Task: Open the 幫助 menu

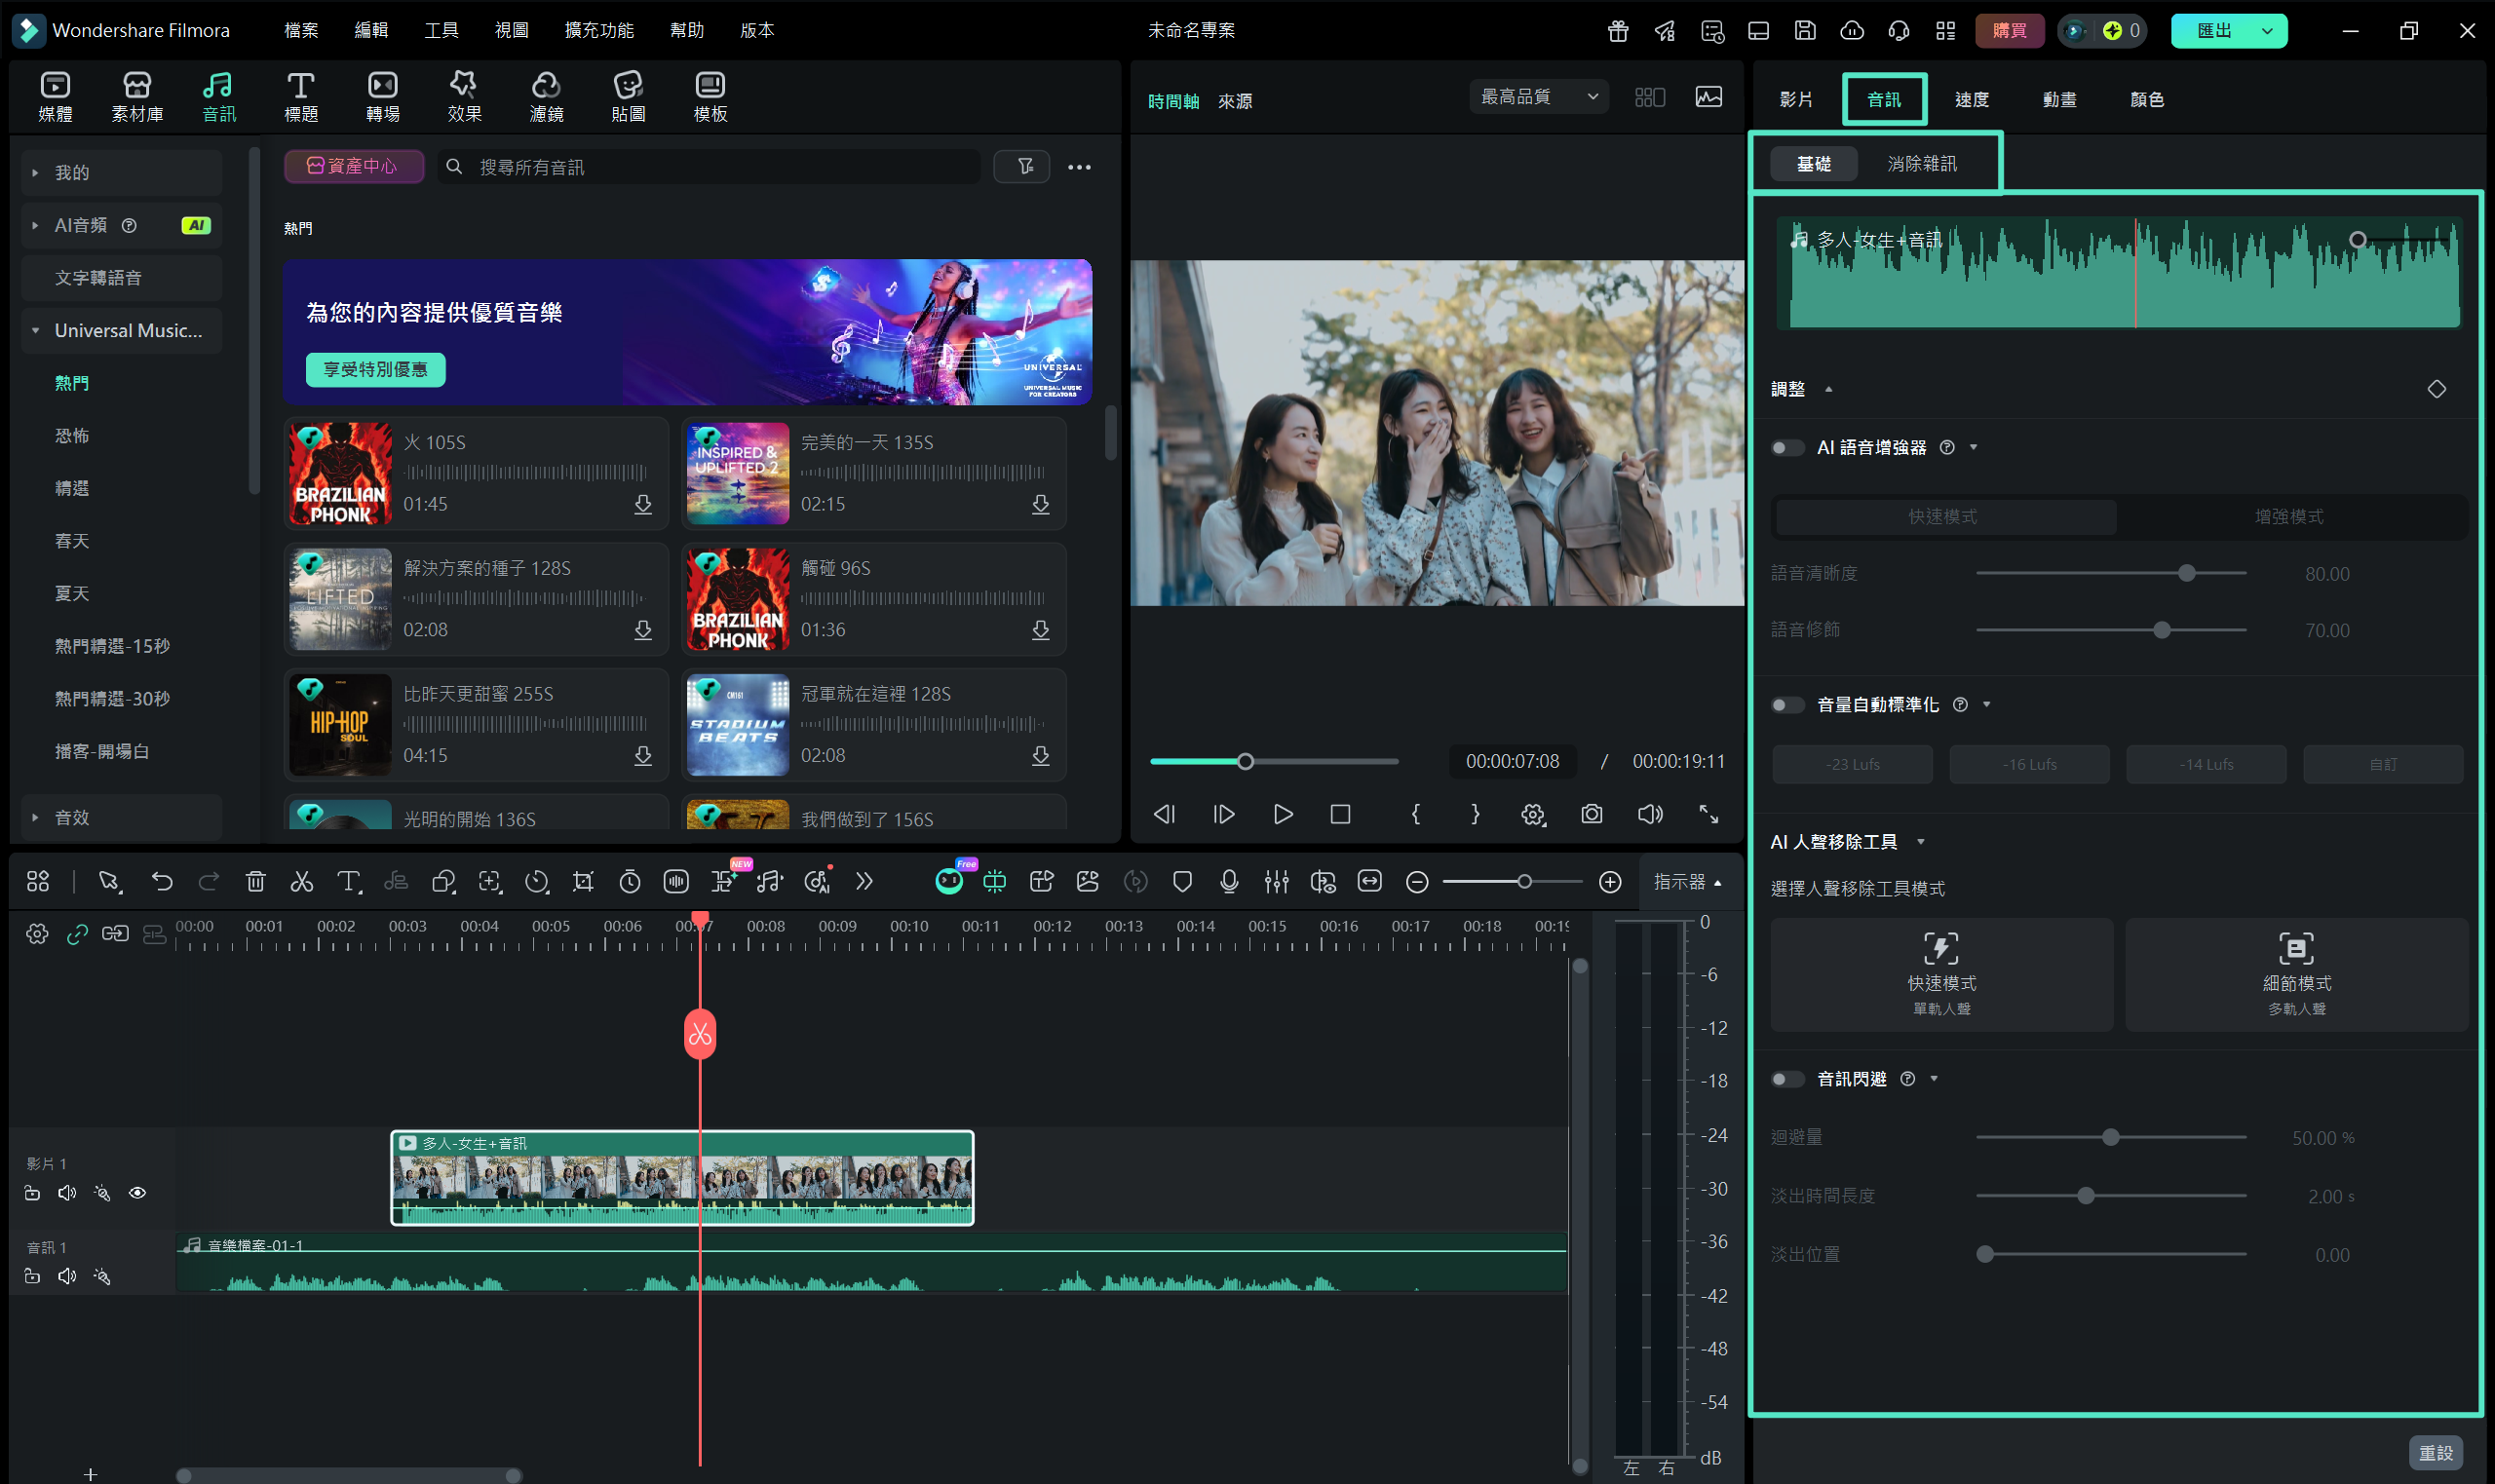Action: click(686, 30)
